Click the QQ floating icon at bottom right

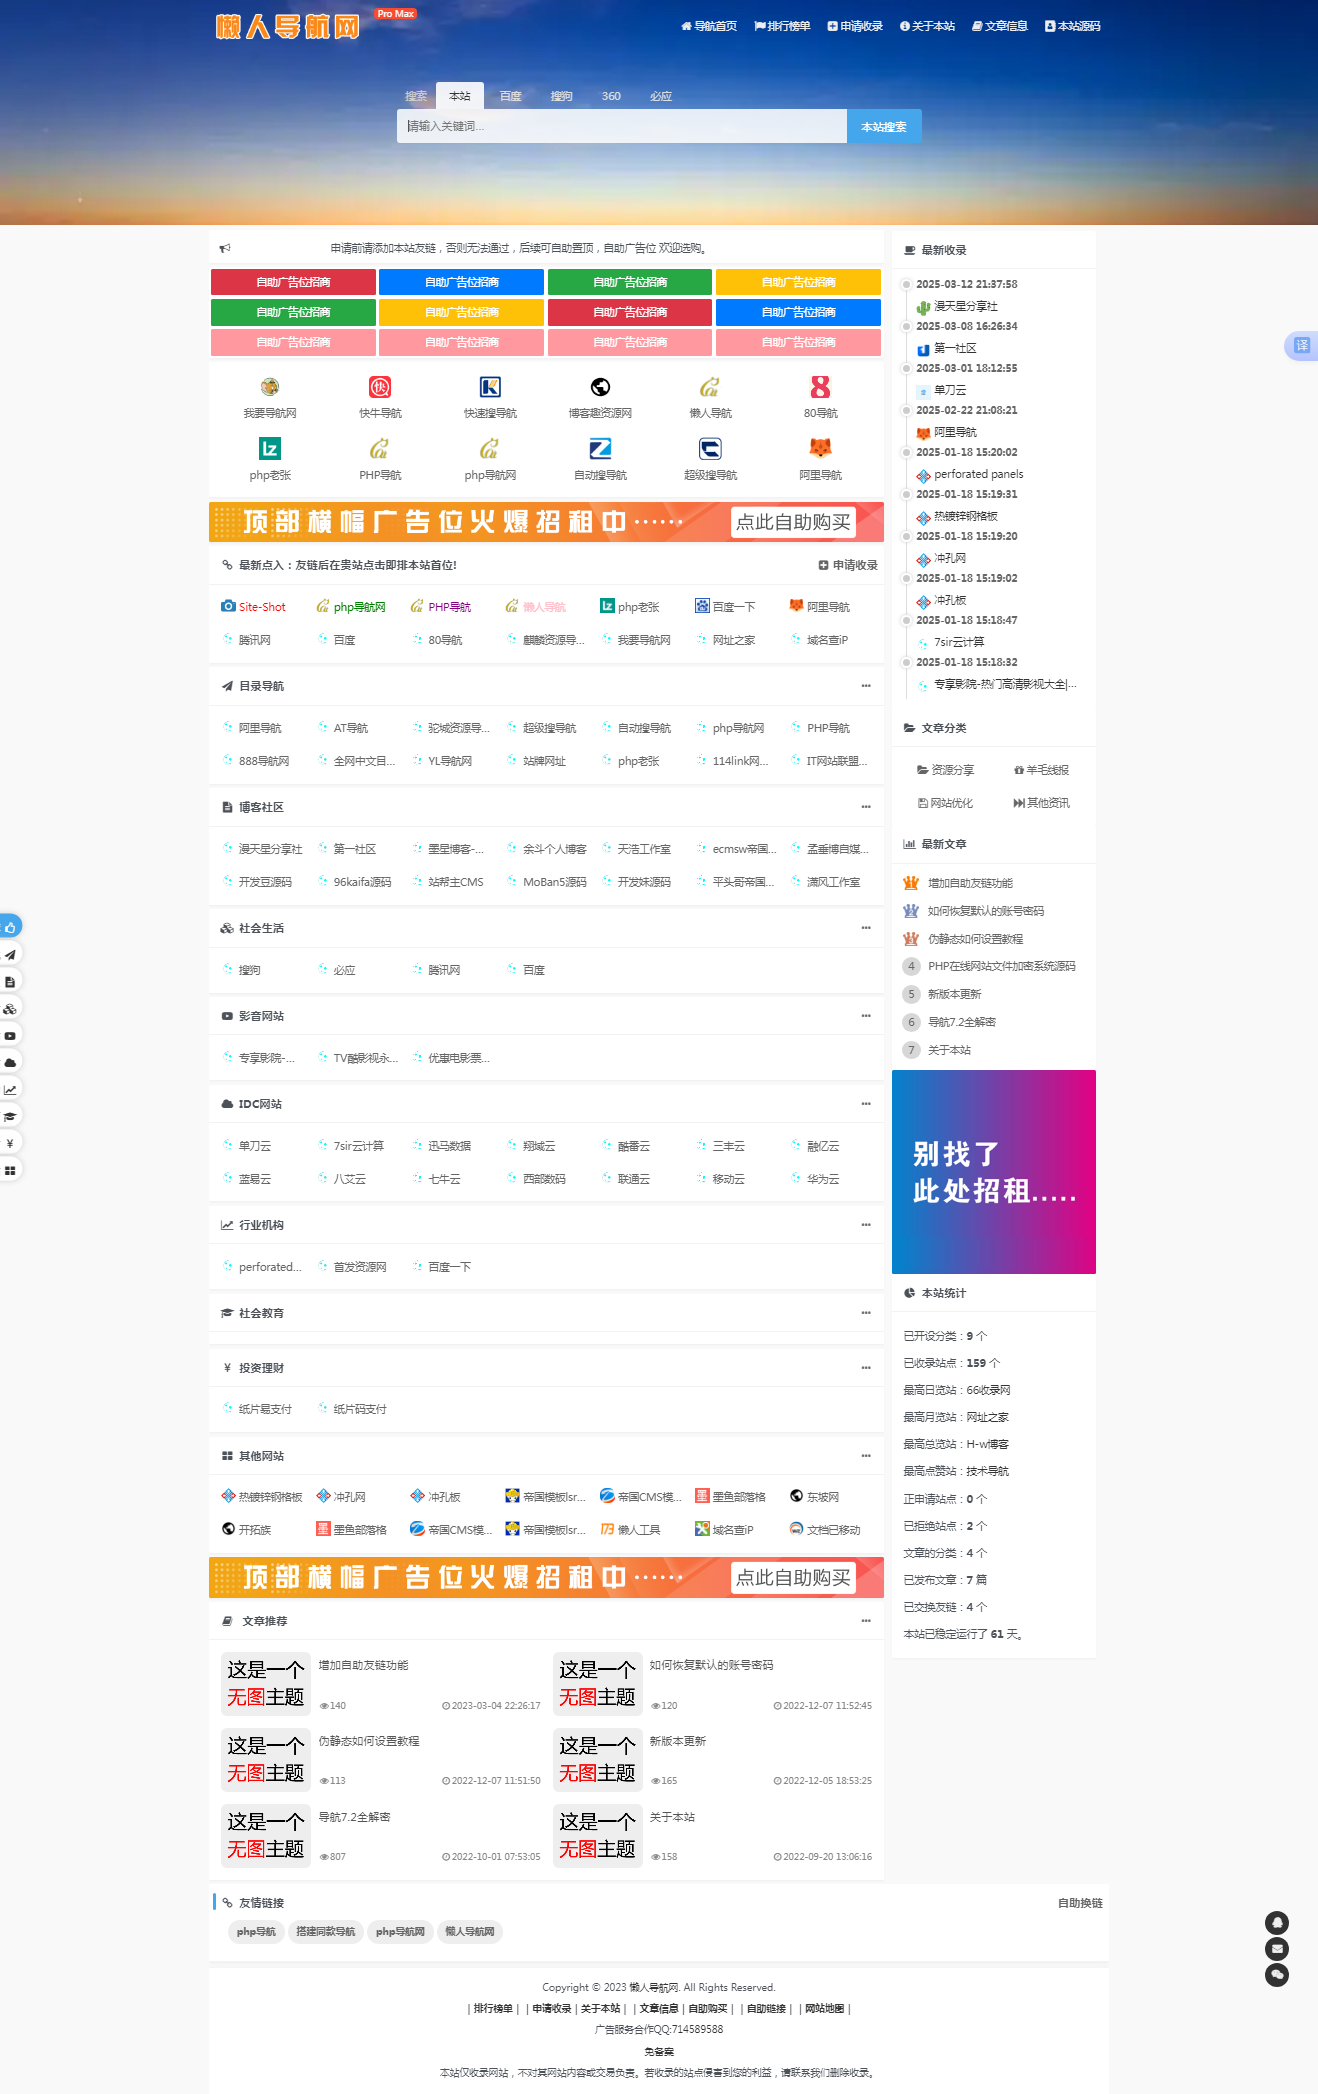[1277, 1922]
